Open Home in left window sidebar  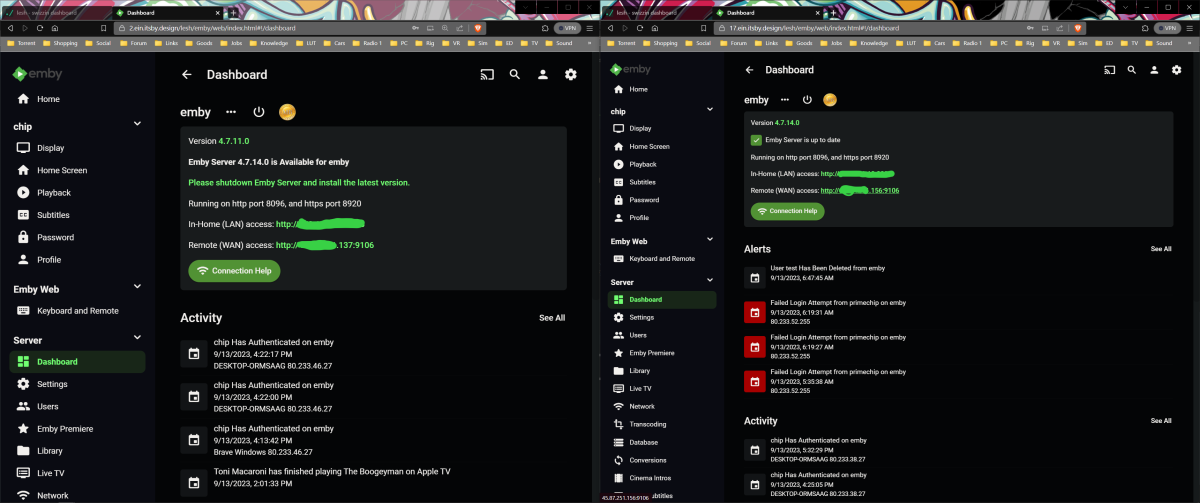coord(77,99)
